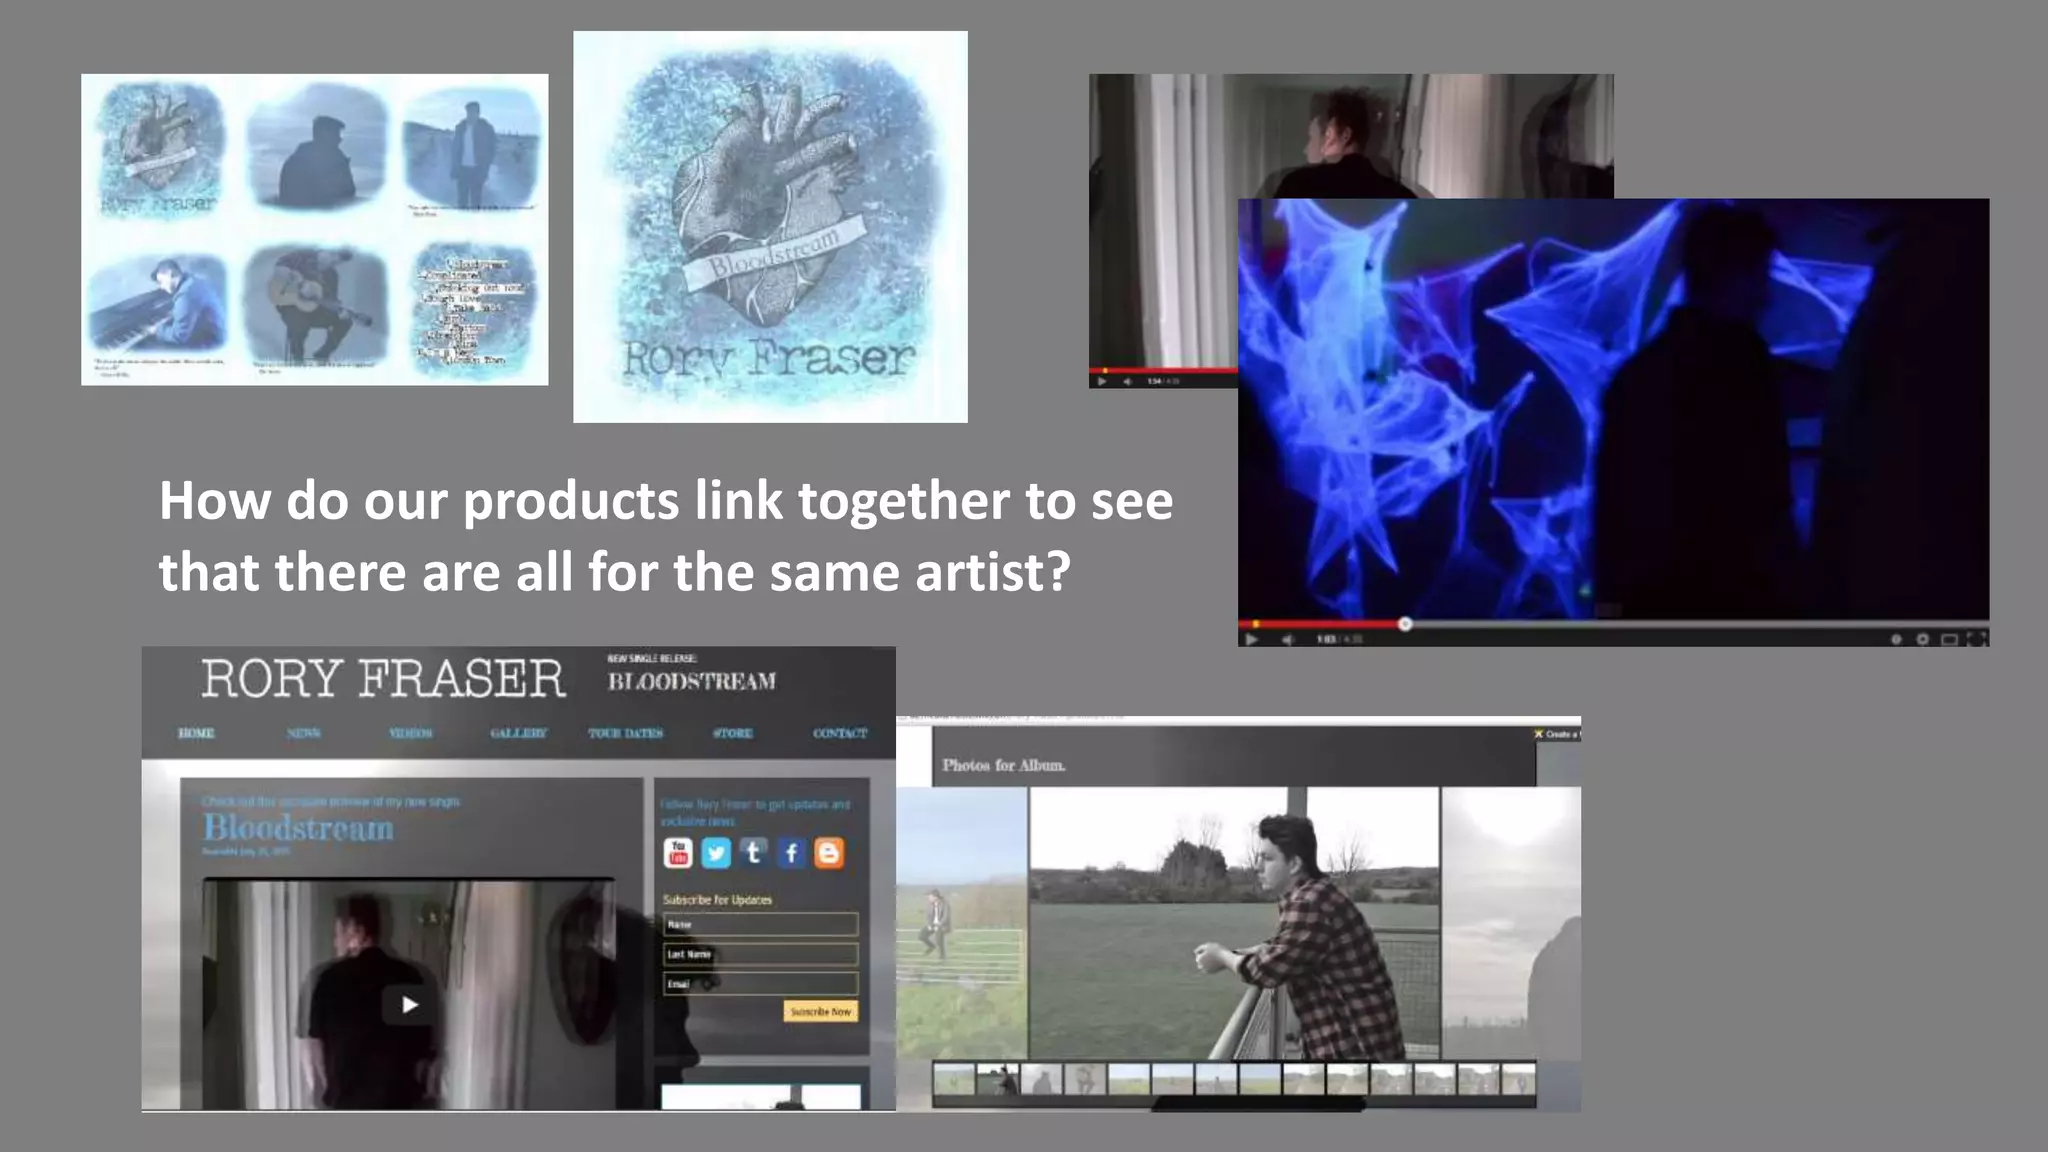Viewport: 2048px width, 1152px height.
Task: Toggle fullscreen in the blue video player
Action: pyautogui.click(x=1977, y=639)
